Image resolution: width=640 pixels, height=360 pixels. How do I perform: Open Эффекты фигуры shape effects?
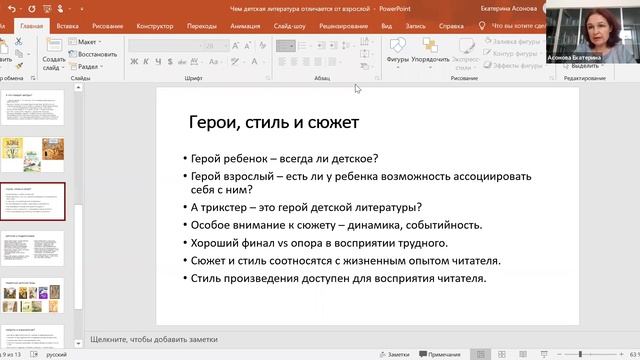tap(513, 65)
